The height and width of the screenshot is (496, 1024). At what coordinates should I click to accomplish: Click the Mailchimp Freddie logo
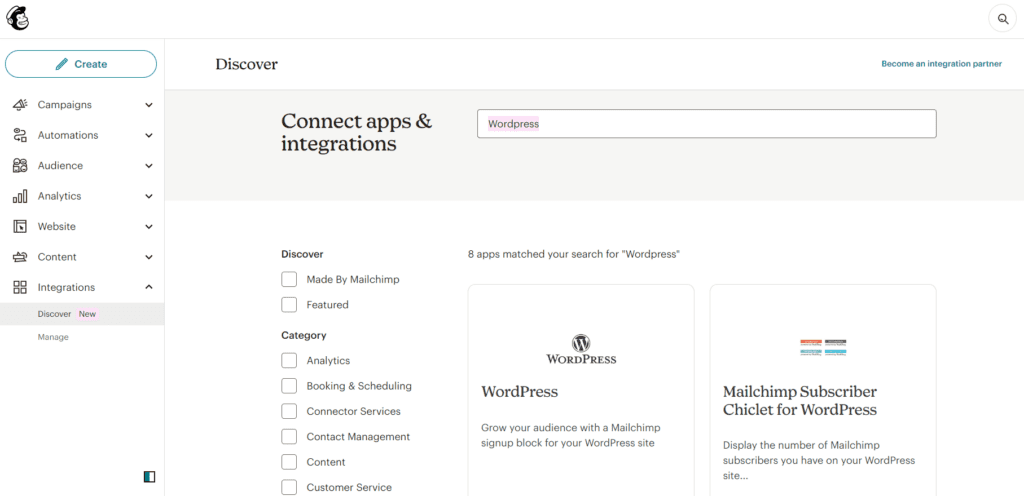(18, 19)
